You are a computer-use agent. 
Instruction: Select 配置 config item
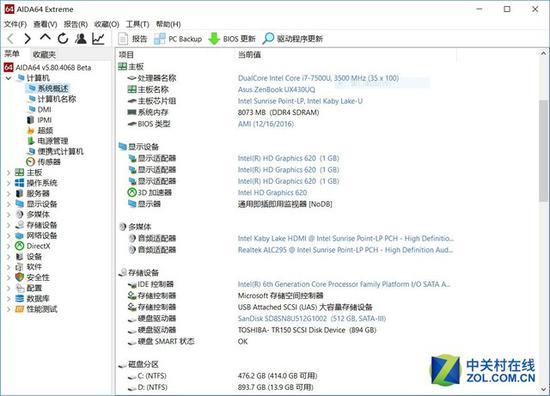(x=29, y=288)
